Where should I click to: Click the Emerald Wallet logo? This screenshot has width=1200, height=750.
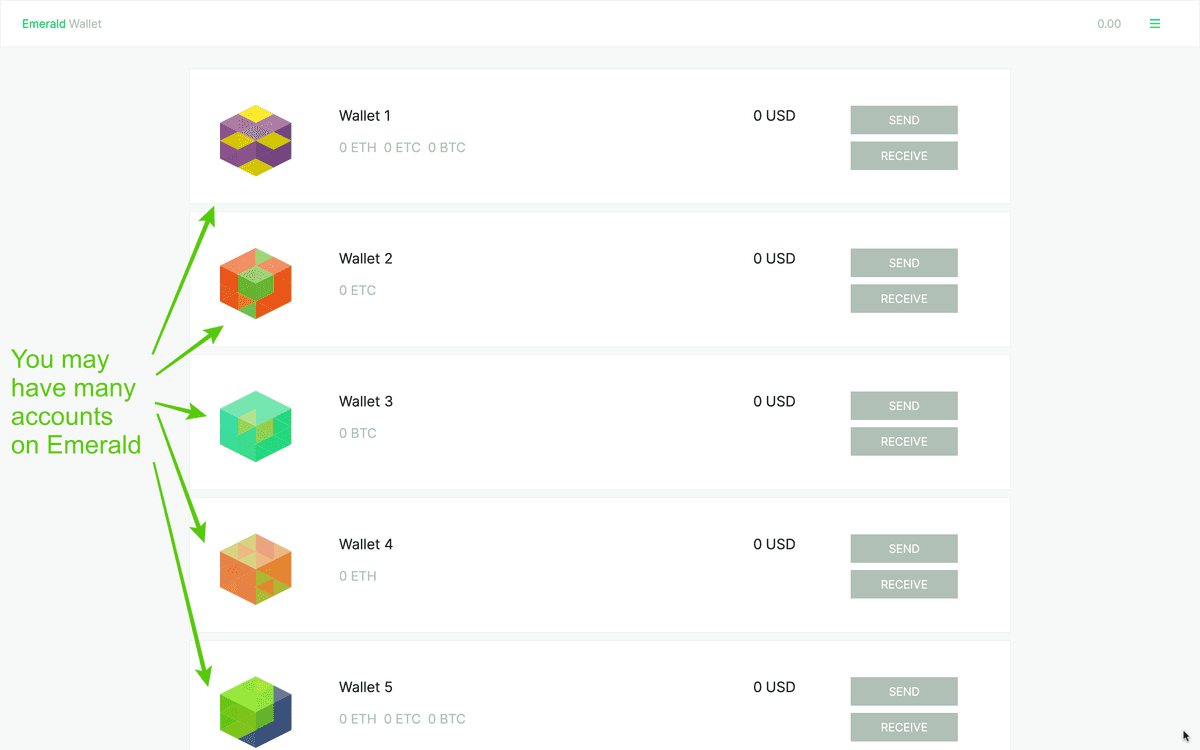point(62,23)
